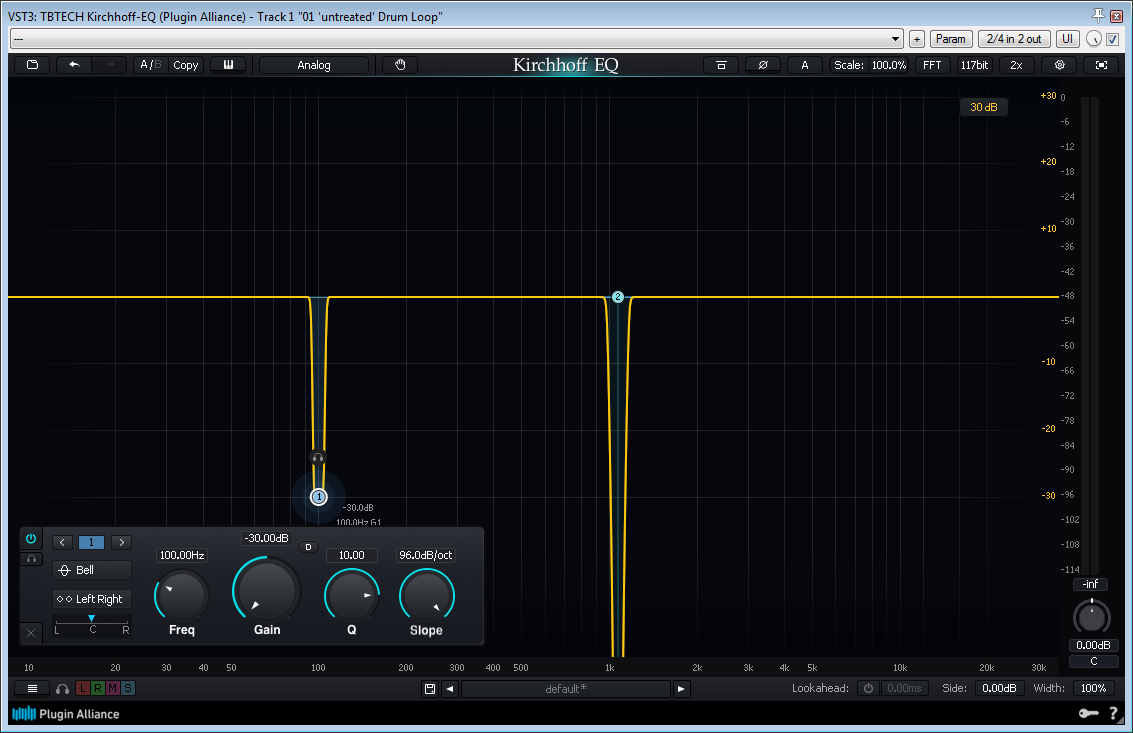Load previous preset arrow

450,689
